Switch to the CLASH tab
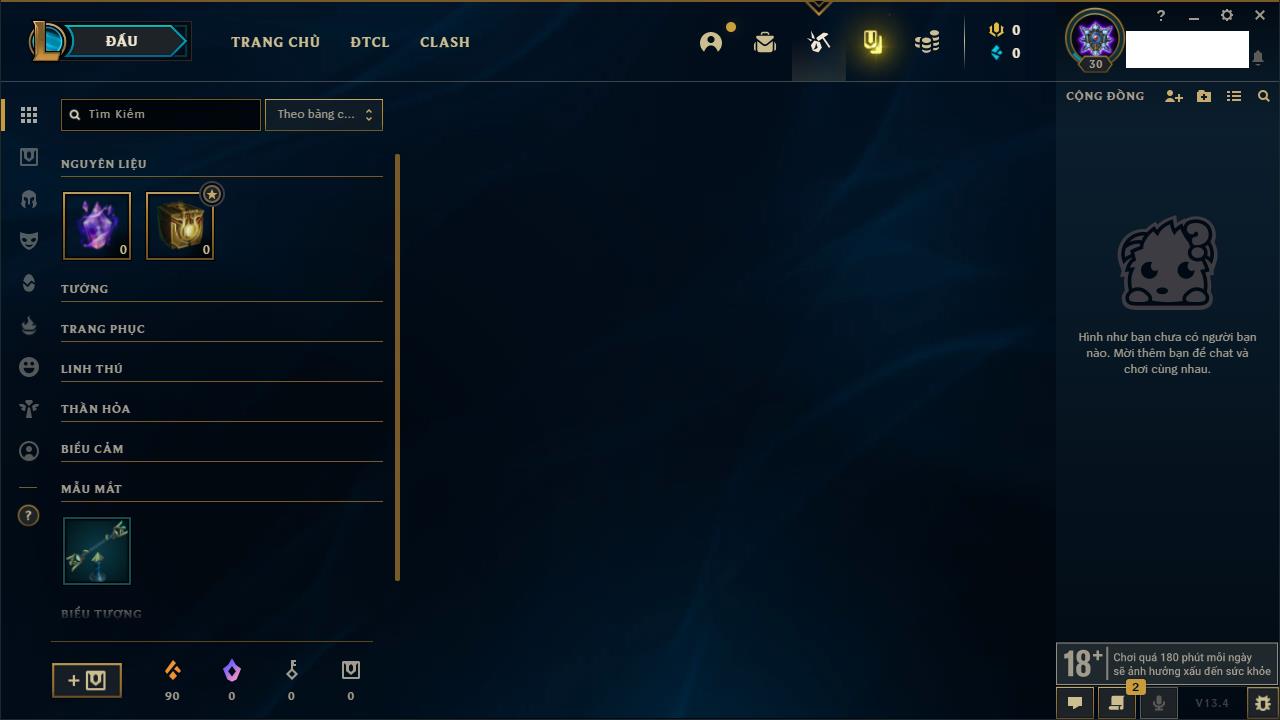 click(x=445, y=42)
